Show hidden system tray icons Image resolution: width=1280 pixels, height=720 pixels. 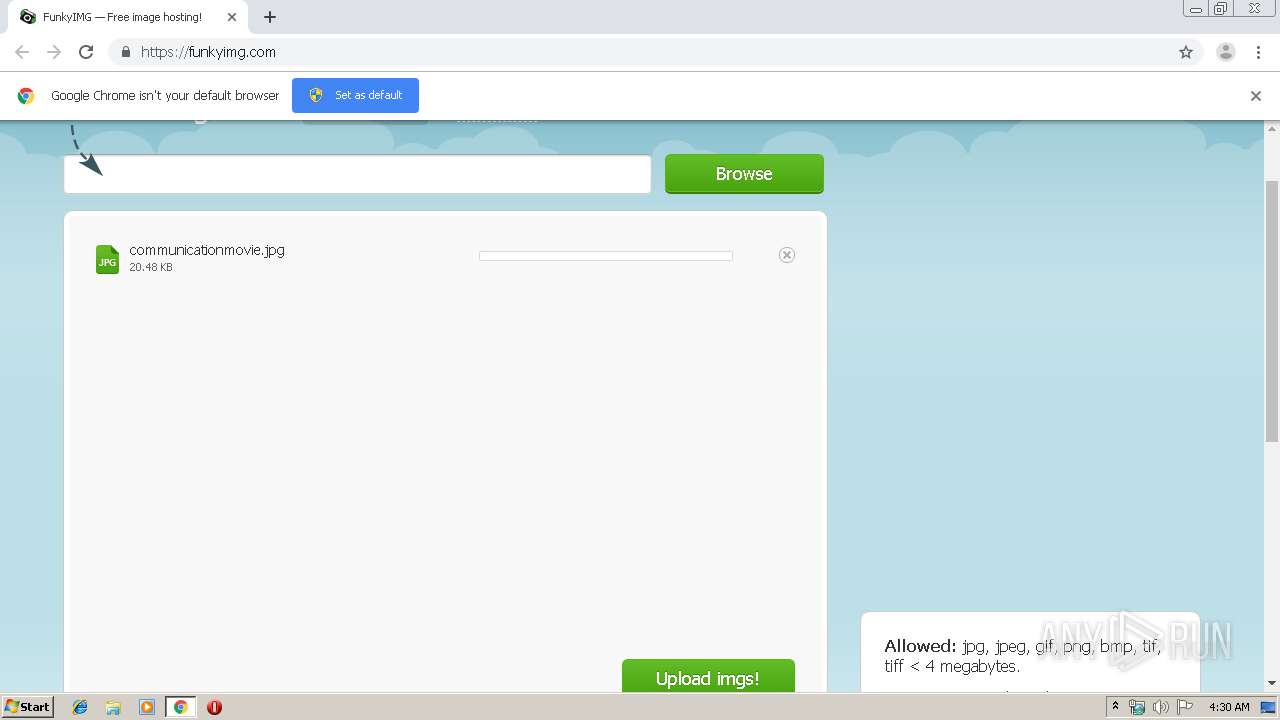(x=1115, y=707)
